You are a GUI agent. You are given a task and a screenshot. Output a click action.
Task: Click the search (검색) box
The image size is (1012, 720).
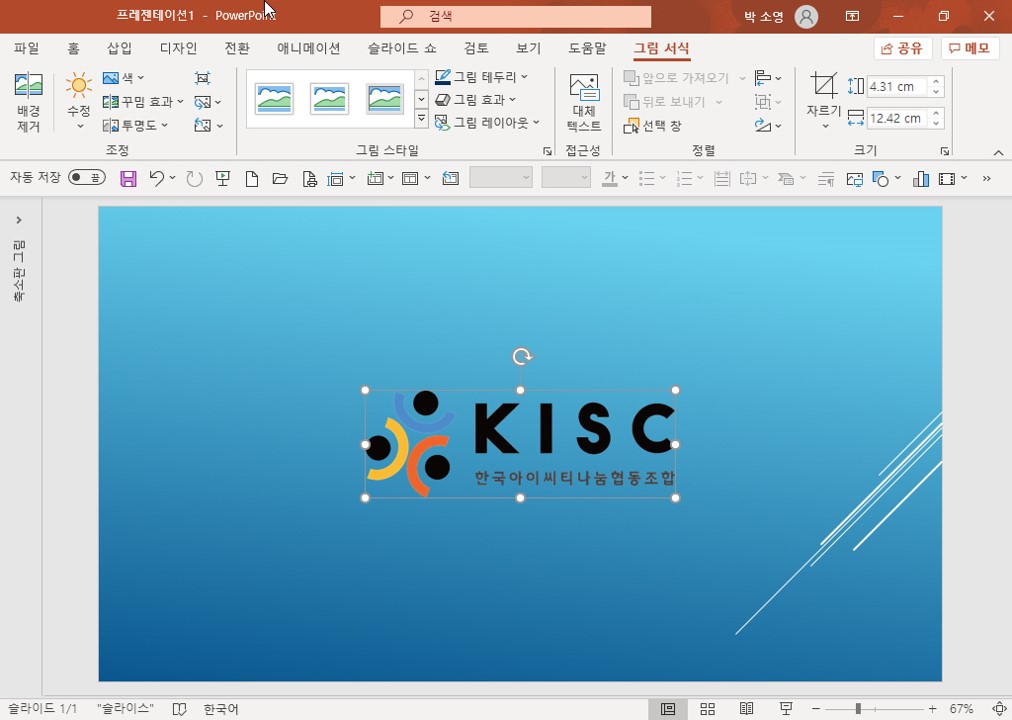515,17
